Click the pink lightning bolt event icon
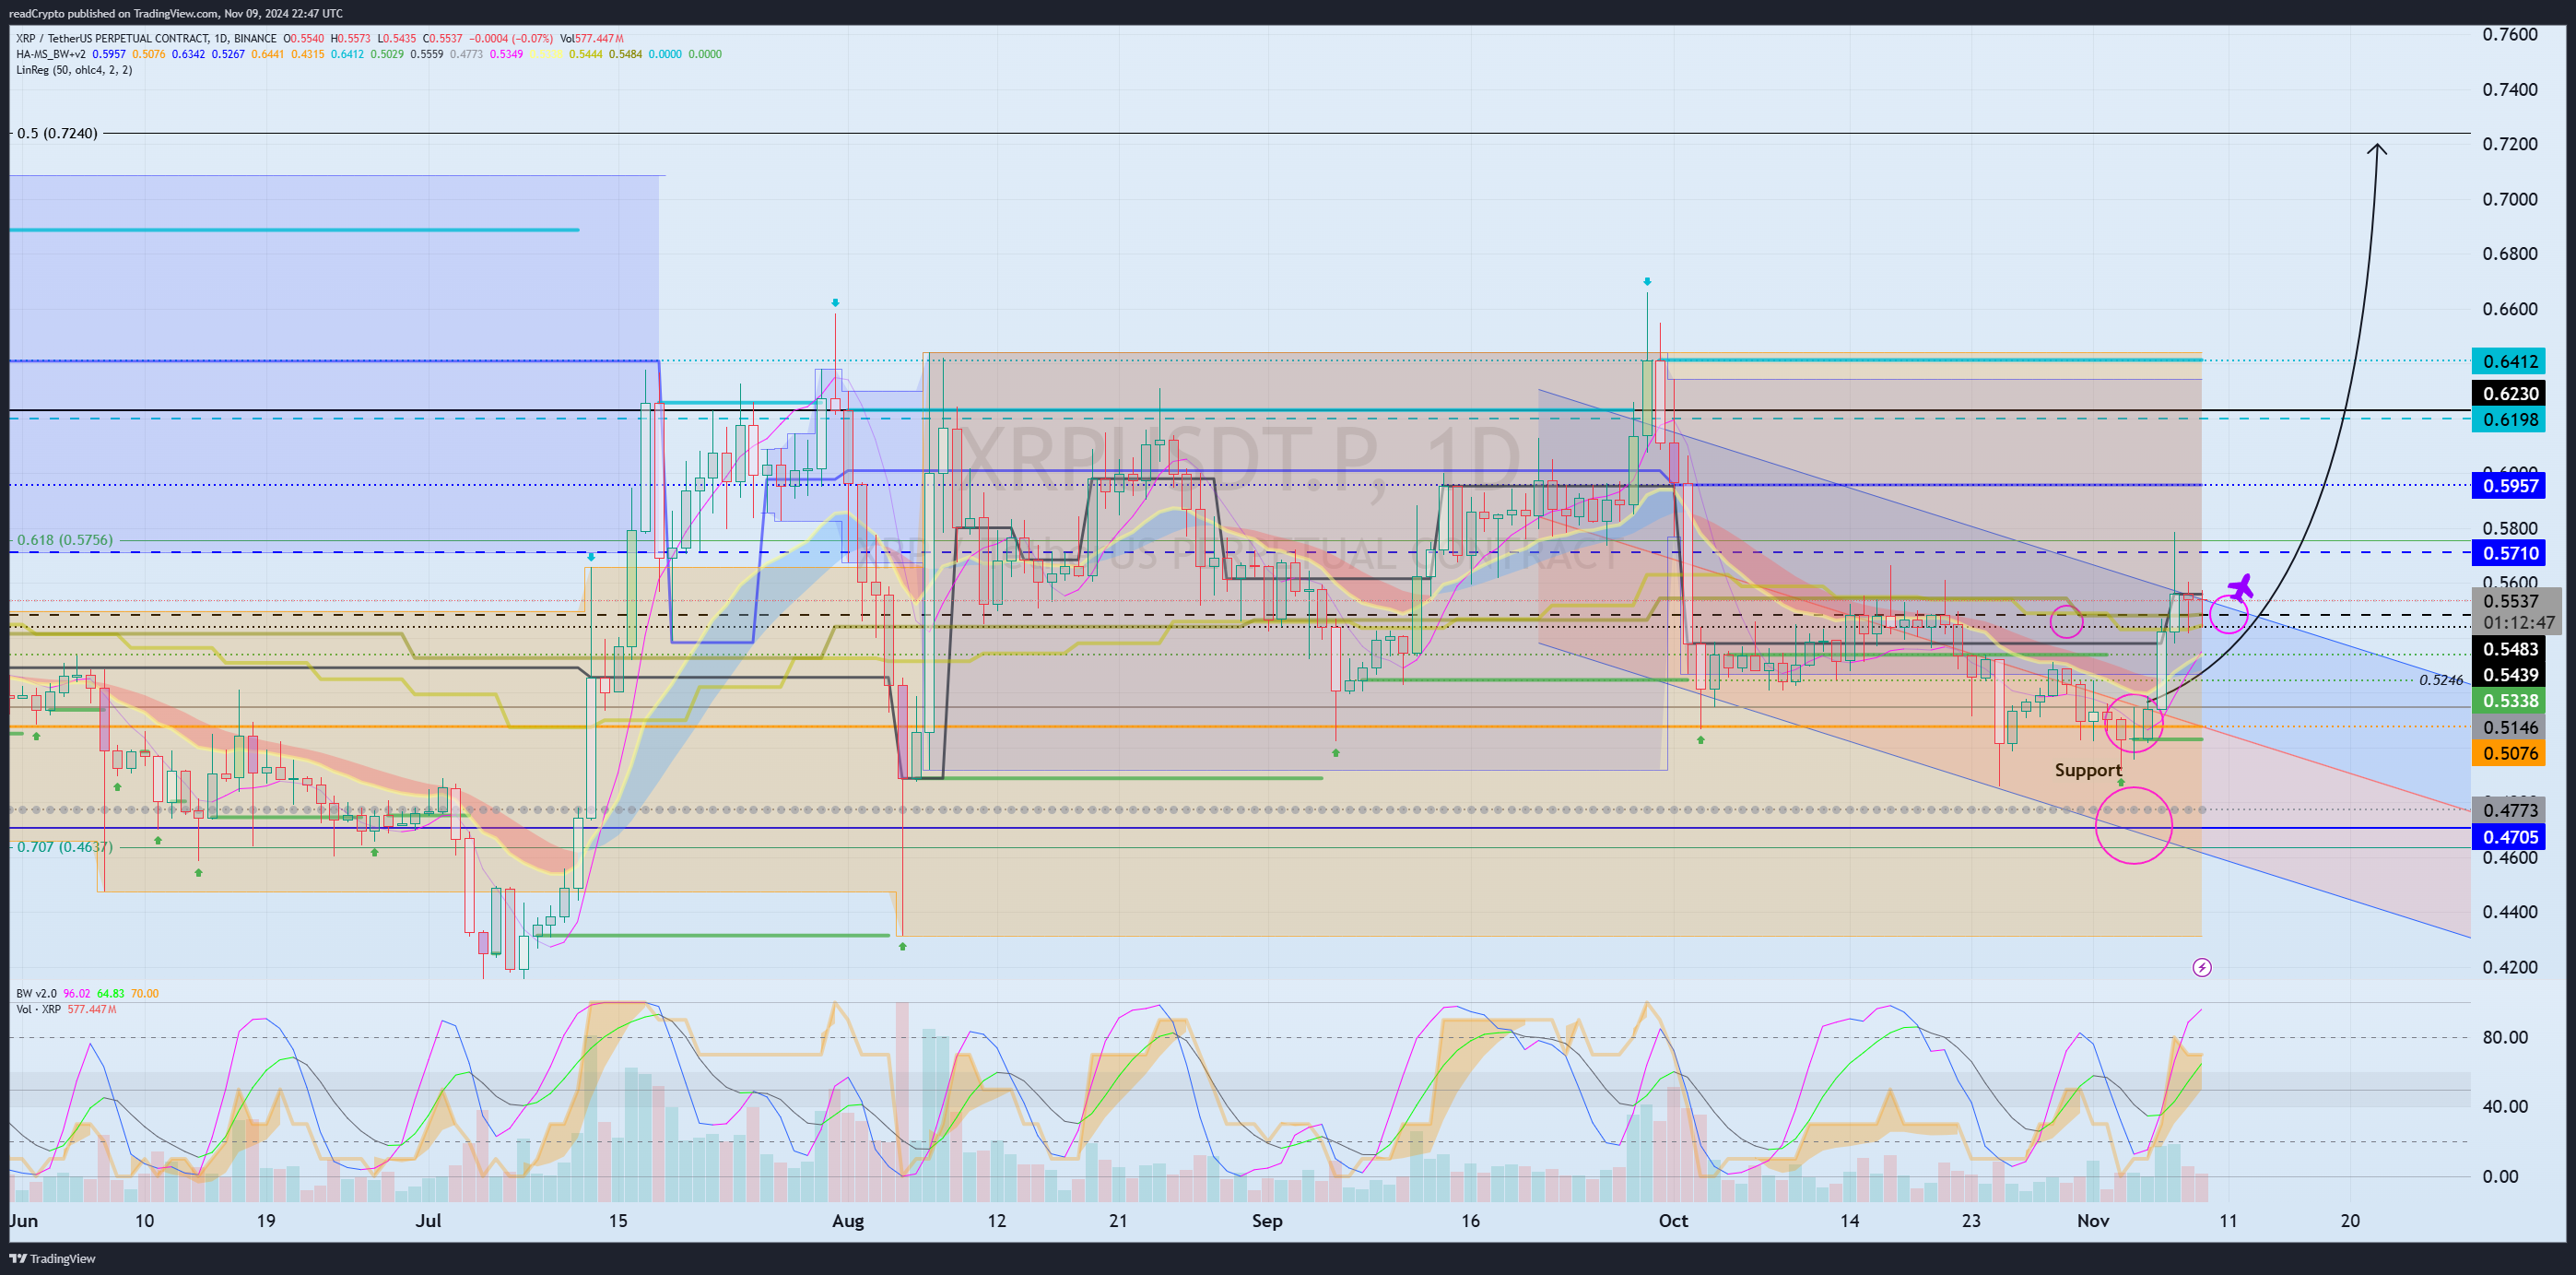 (2201, 967)
